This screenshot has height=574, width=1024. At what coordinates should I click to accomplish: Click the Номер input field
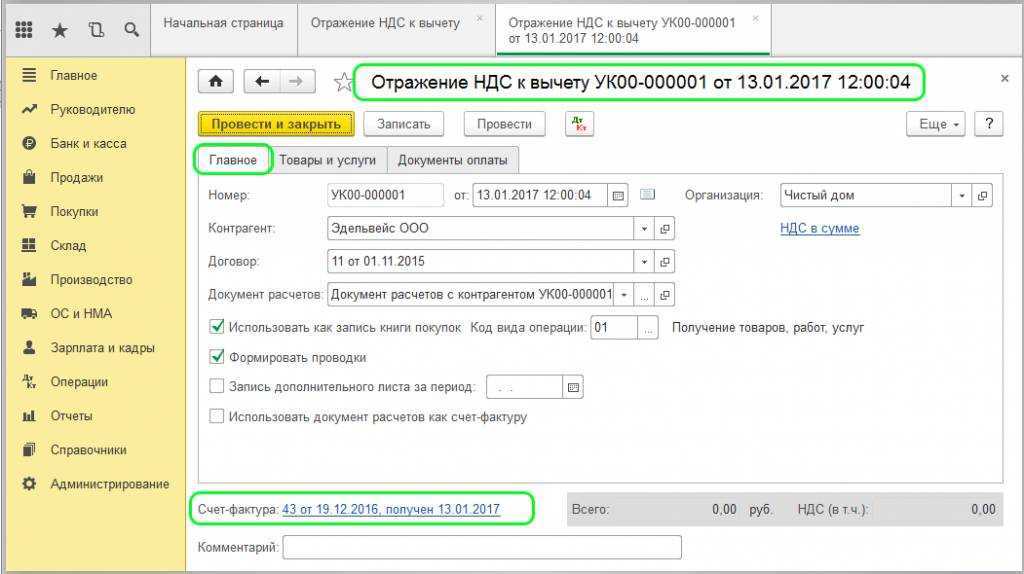point(385,195)
